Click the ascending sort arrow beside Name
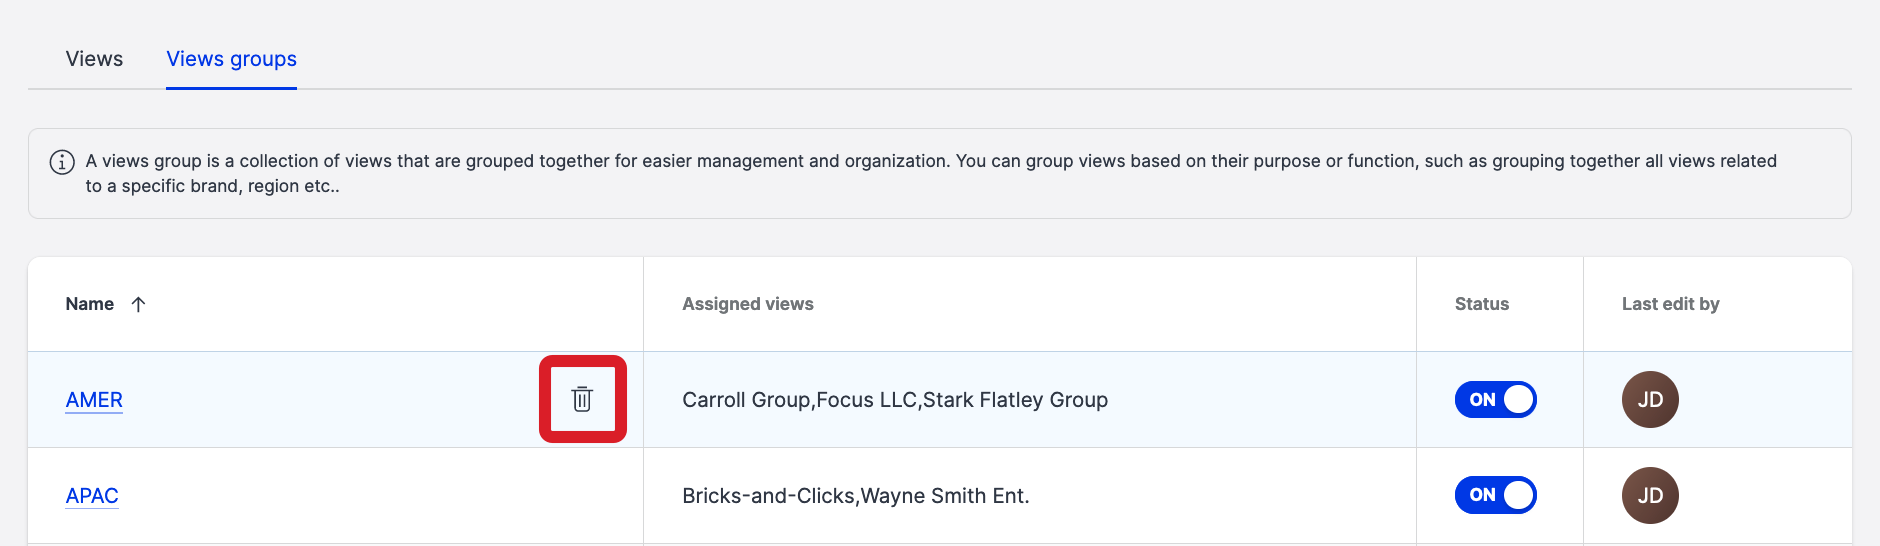Image resolution: width=1880 pixels, height=546 pixels. coord(139,304)
